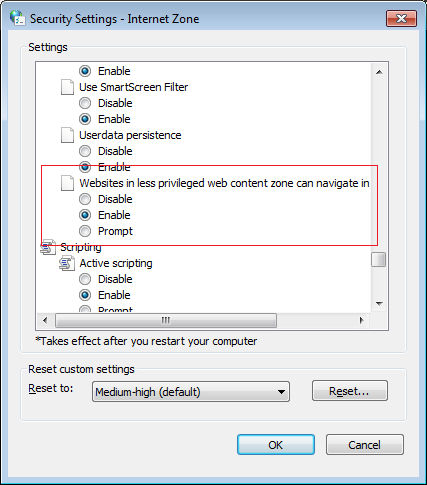Click the Use SmartScreen Filter page icon
The width and height of the screenshot is (427, 485).
click(67, 87)
